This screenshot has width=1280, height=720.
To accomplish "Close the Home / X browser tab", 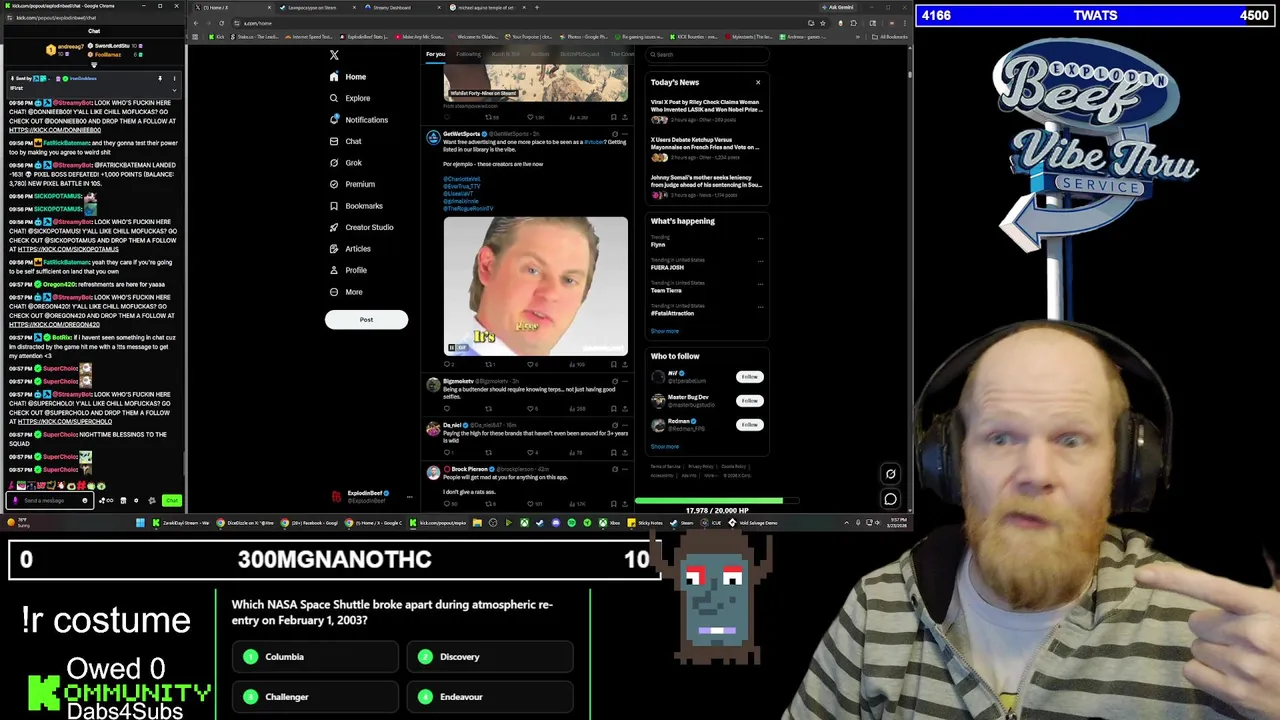I will pyautogui.click(x=269, y=8).
